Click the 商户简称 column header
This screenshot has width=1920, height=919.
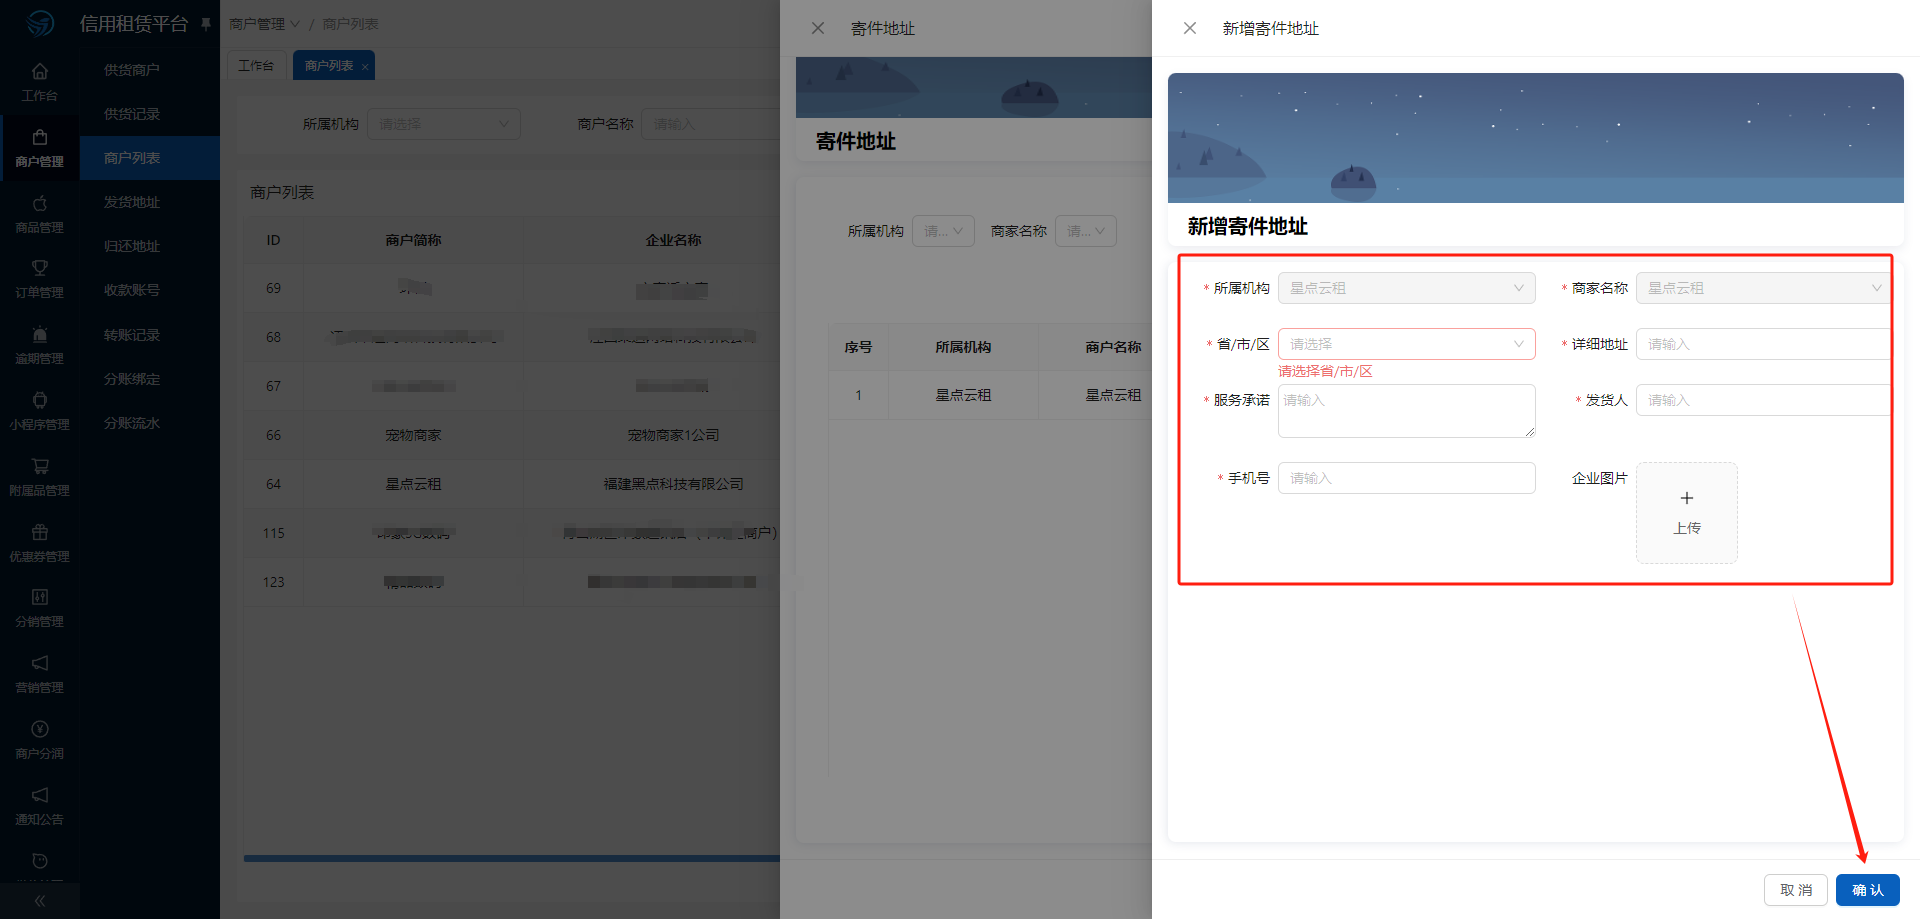click(x=413, y=240)
